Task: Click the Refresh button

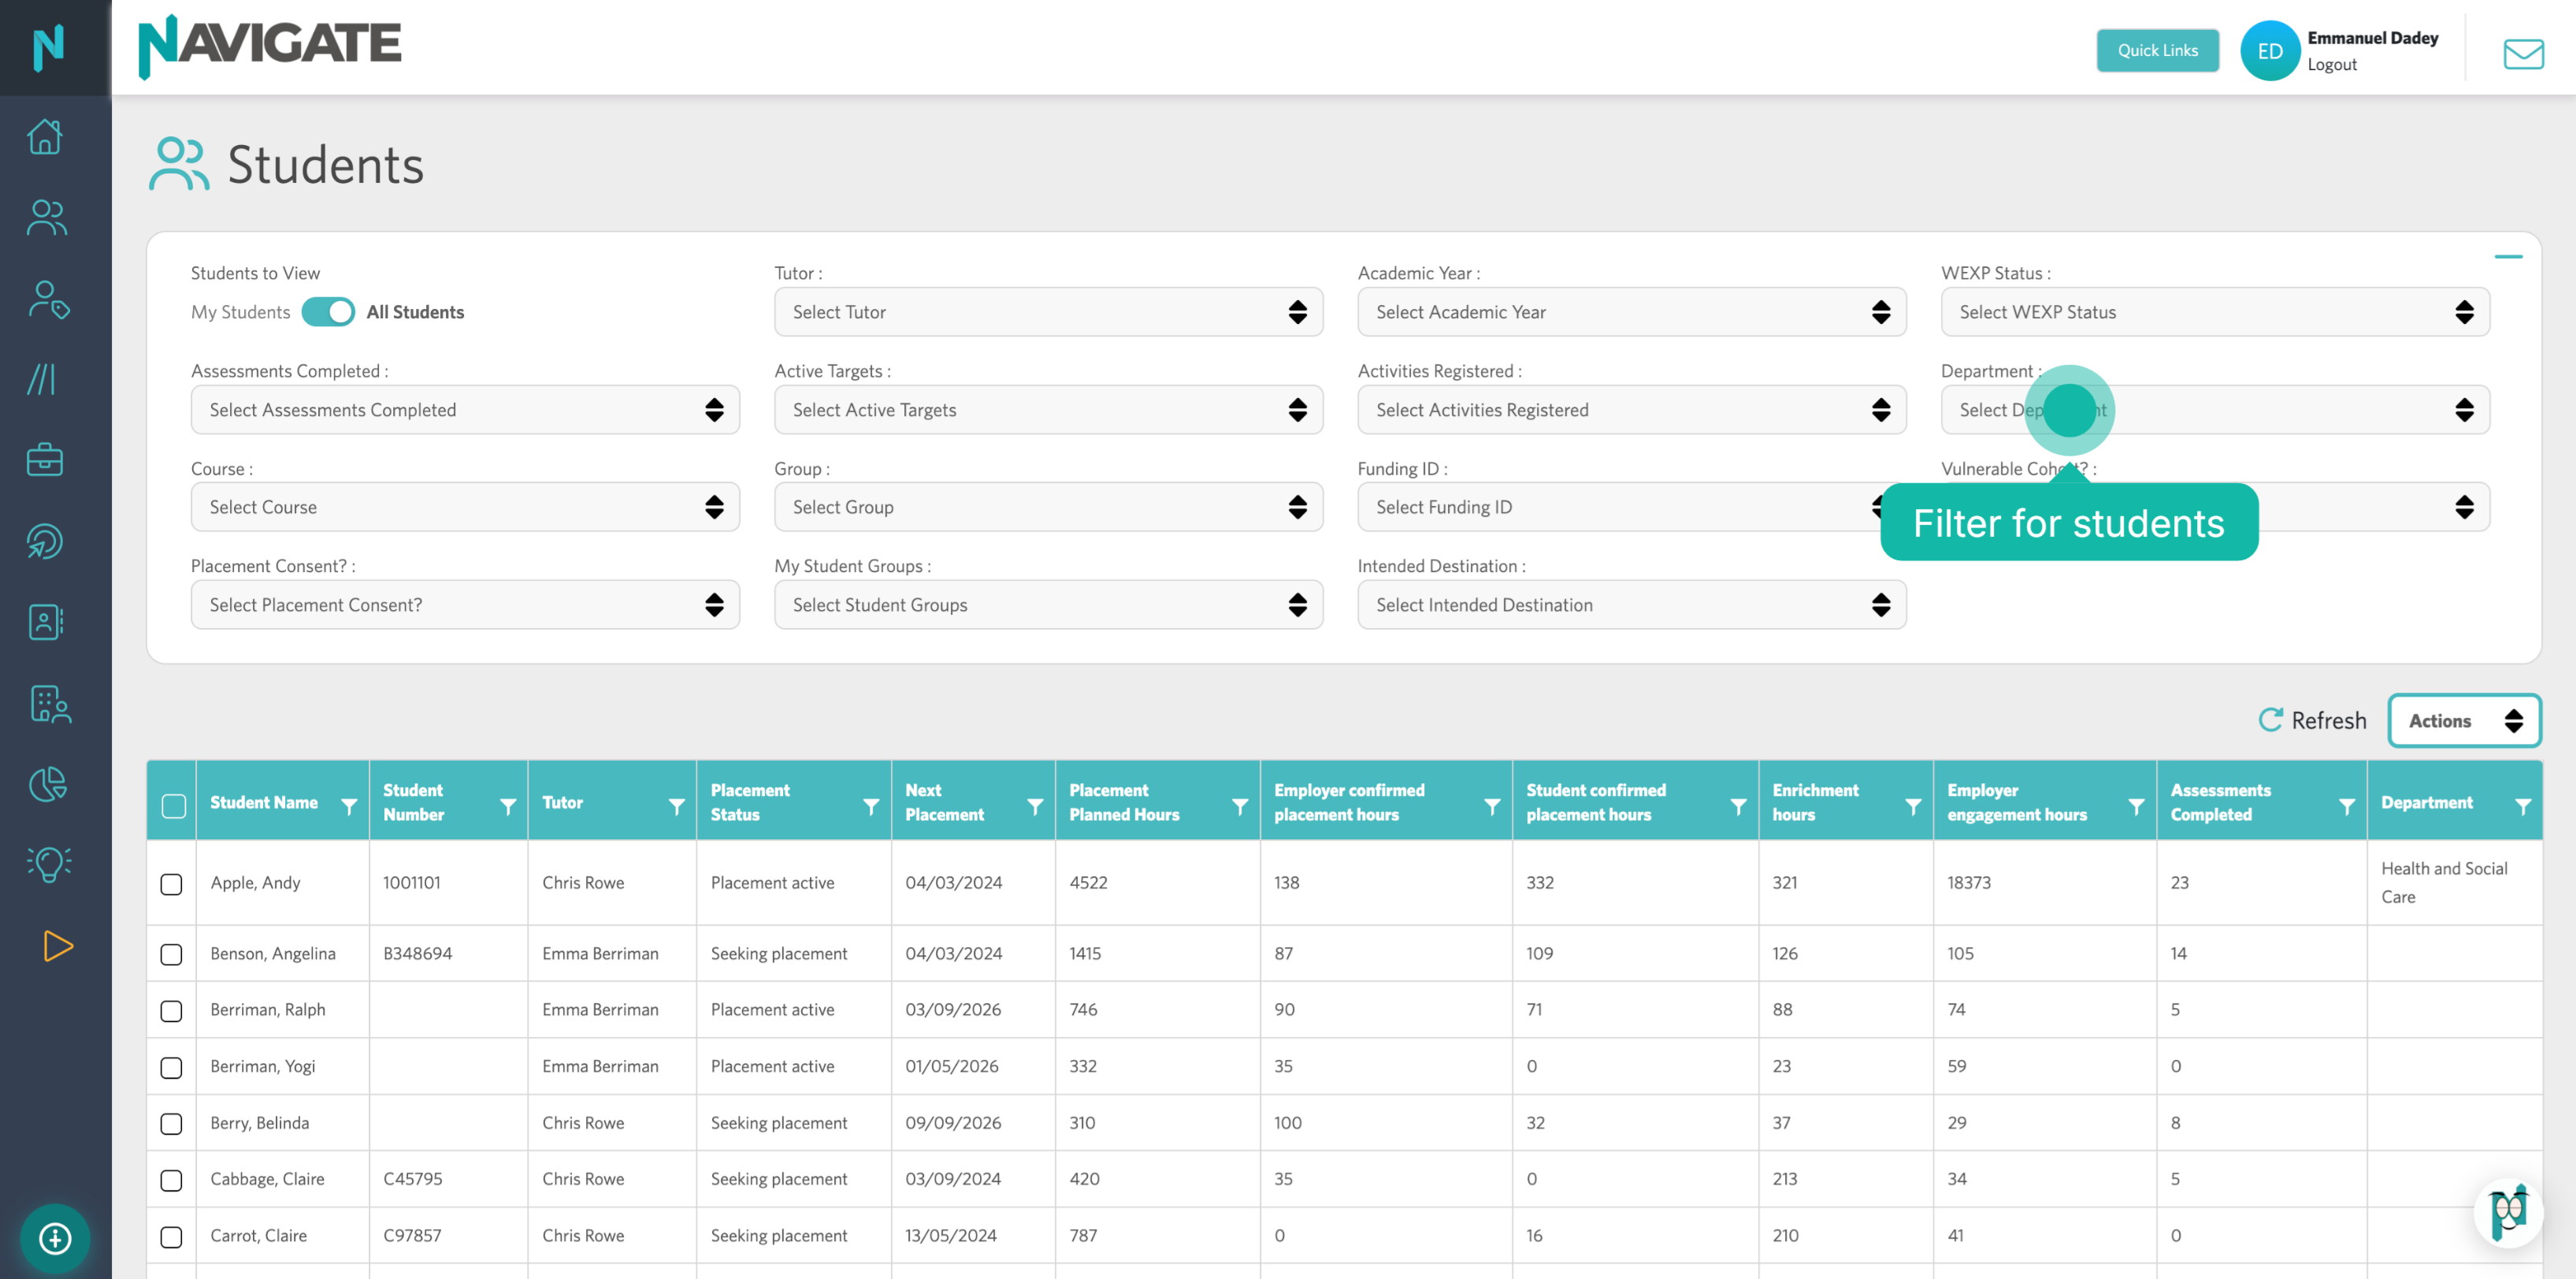Action: tap(2312, 720)
